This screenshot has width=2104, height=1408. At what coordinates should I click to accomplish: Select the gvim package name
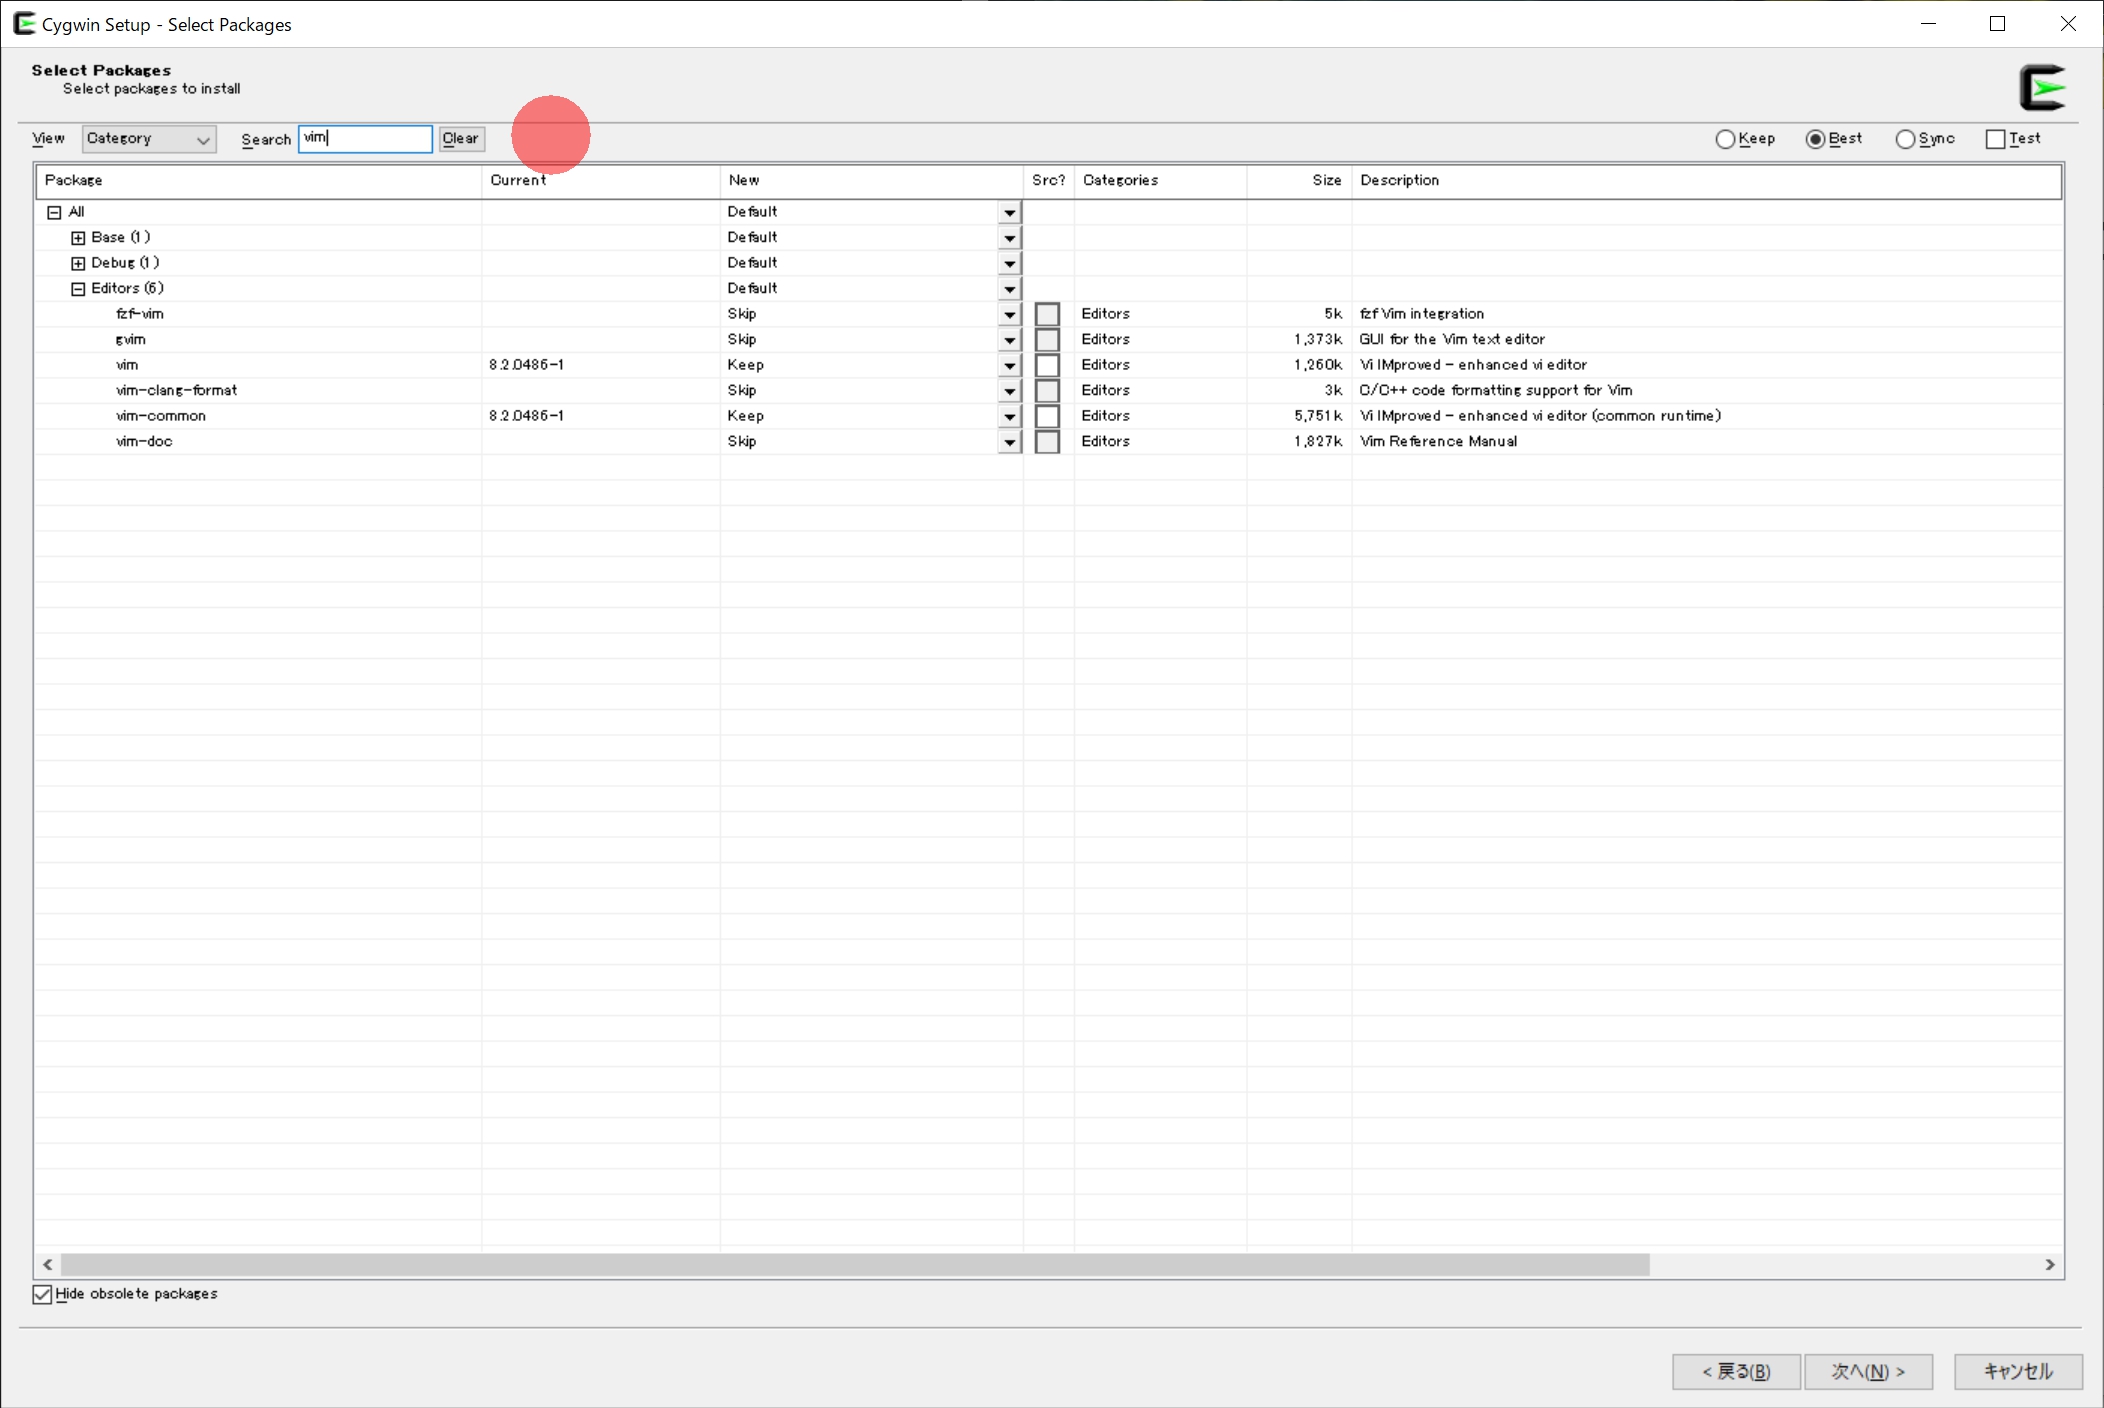(x=131, y=340)
